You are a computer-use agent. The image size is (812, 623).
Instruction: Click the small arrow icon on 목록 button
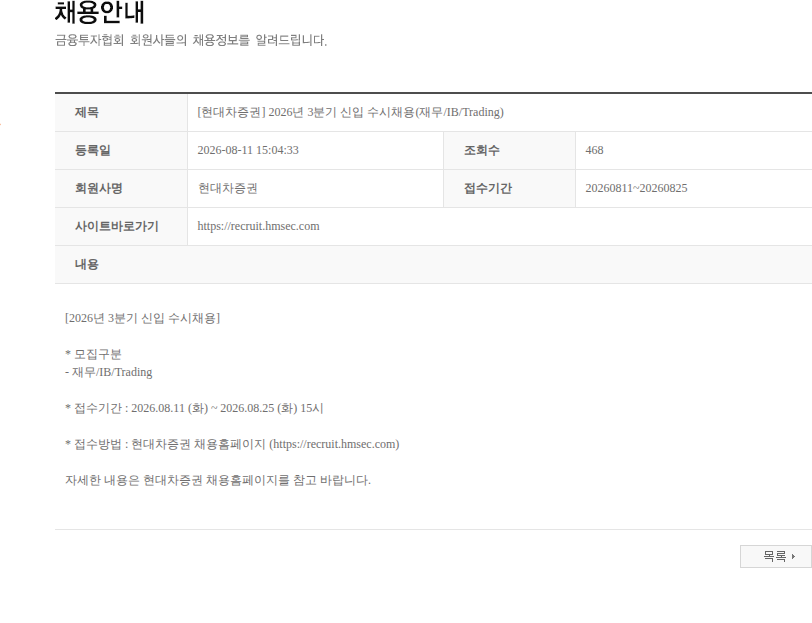pos(793,556)
